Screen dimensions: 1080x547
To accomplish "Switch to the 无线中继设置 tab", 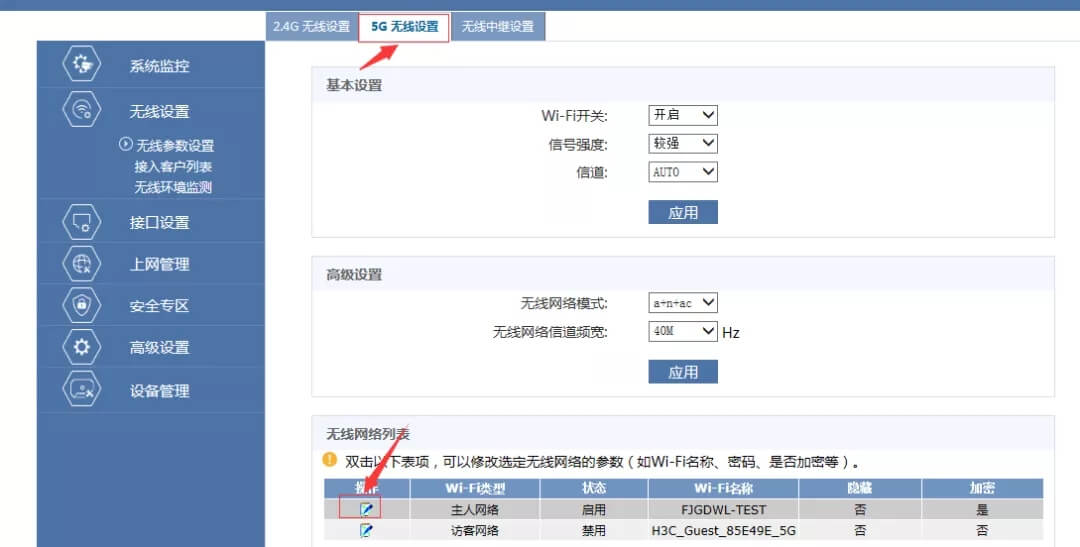I will 498,27.
